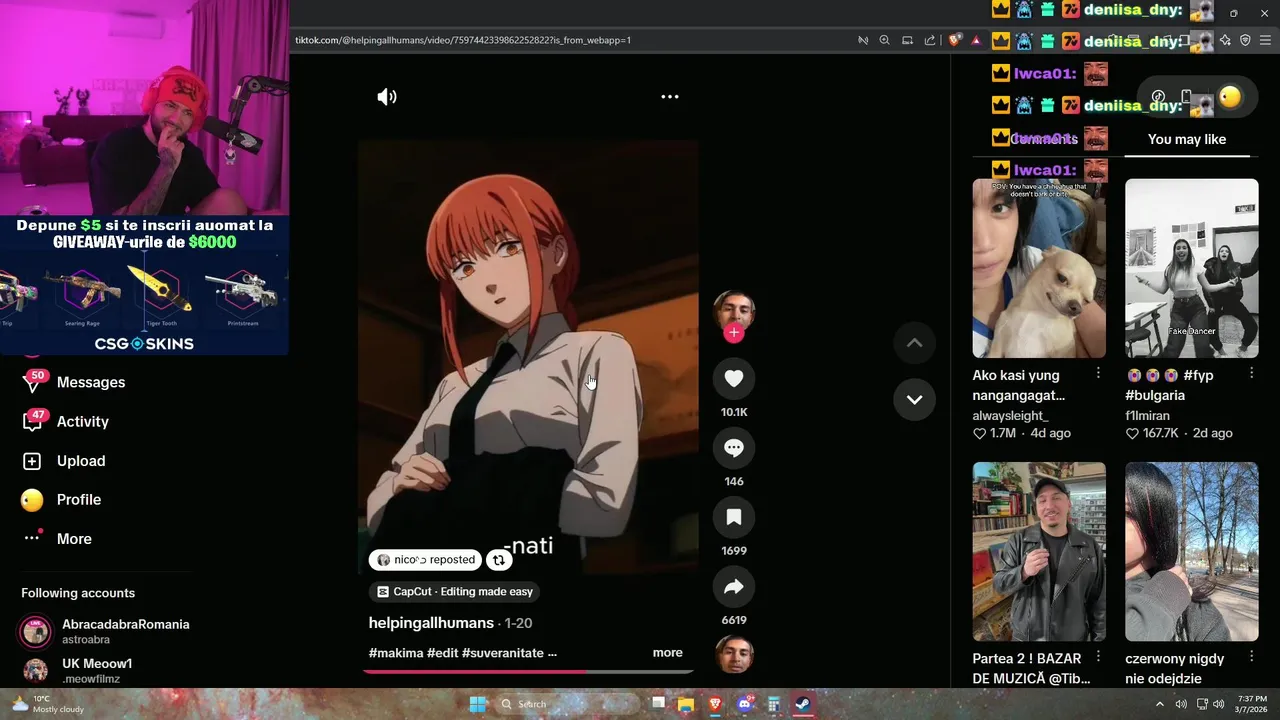
Task: Go to previous video with up chevron
Action: 914,343
